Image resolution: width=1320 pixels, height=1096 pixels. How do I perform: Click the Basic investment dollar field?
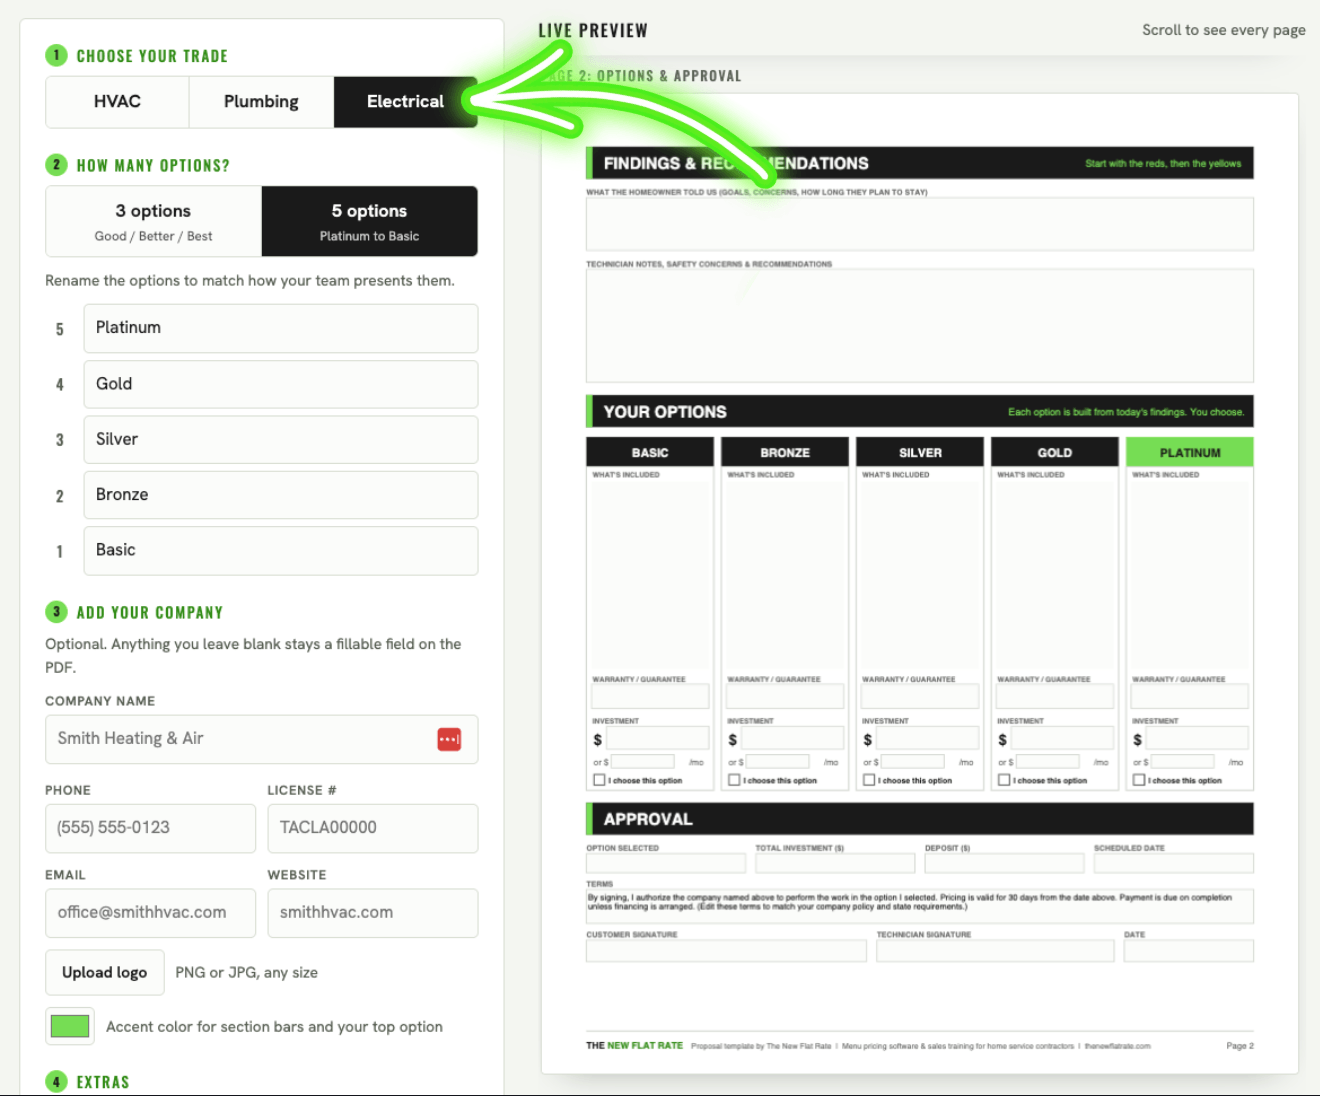[x=657, y=739]
